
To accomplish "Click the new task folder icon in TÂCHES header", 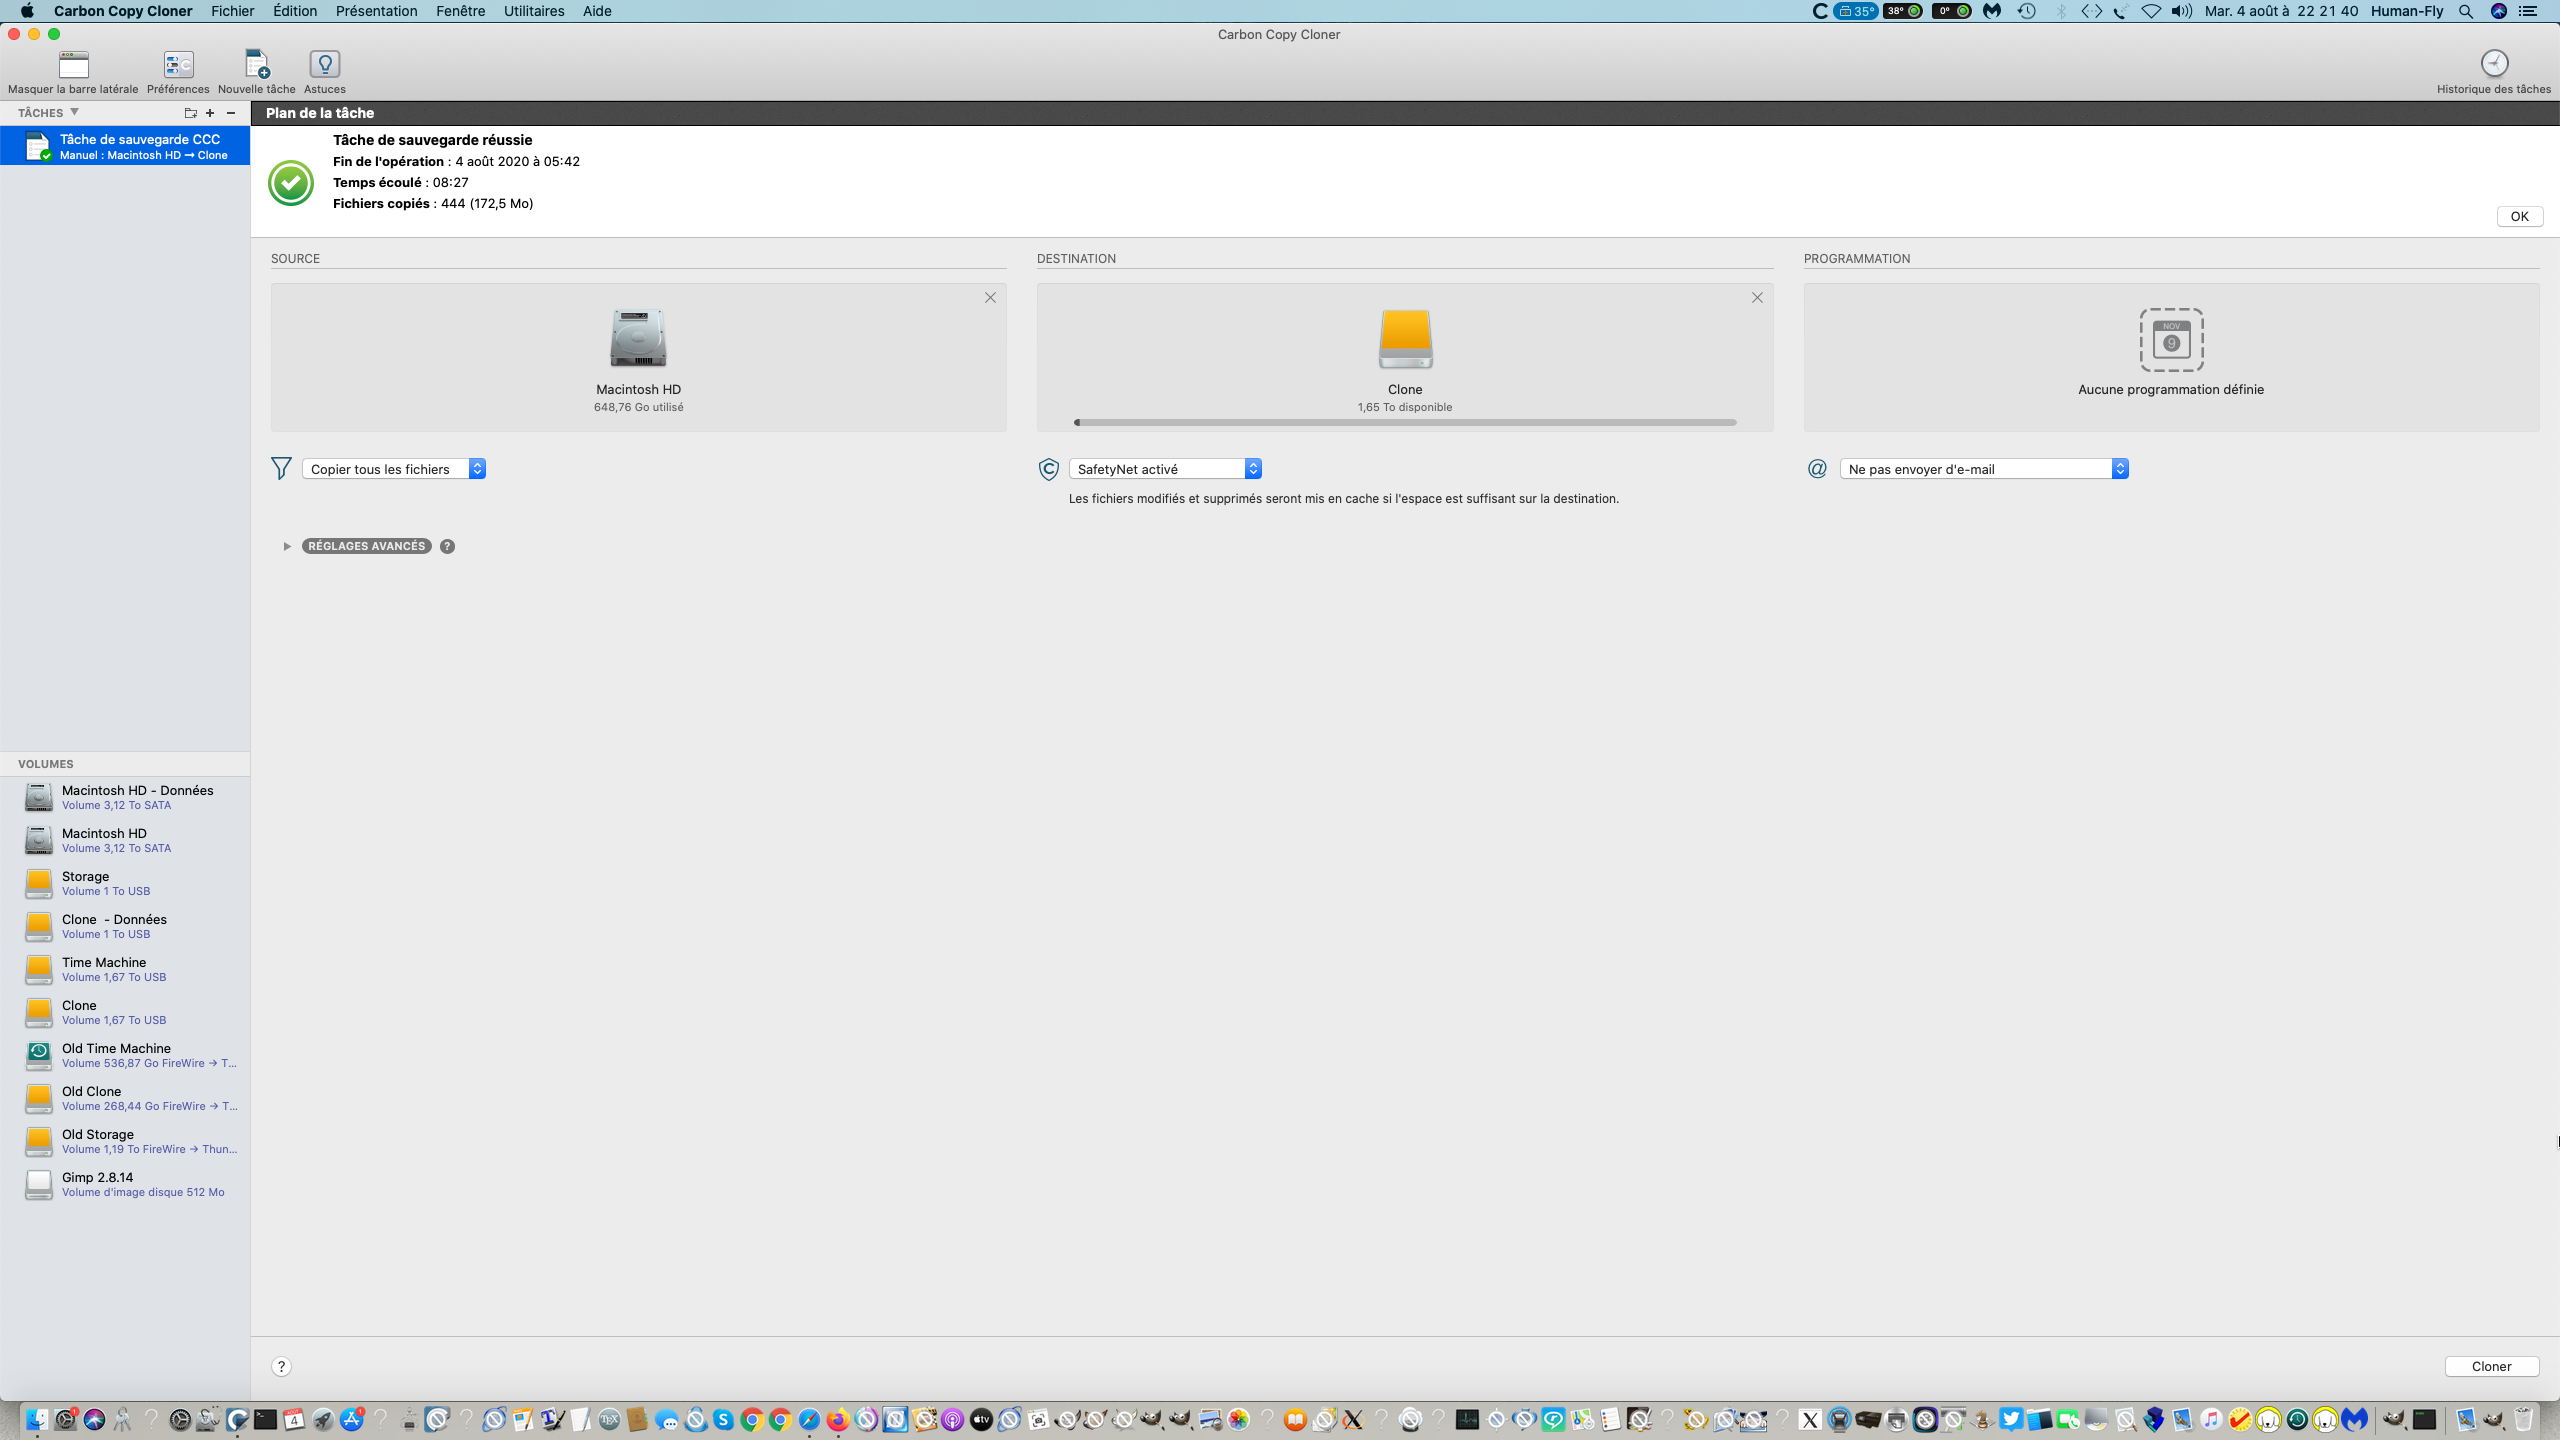I will [190, 113].
